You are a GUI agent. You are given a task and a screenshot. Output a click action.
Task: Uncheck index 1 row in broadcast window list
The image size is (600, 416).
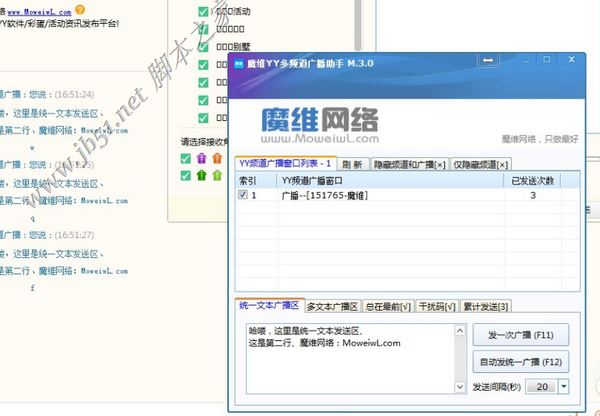click(243, 195)
